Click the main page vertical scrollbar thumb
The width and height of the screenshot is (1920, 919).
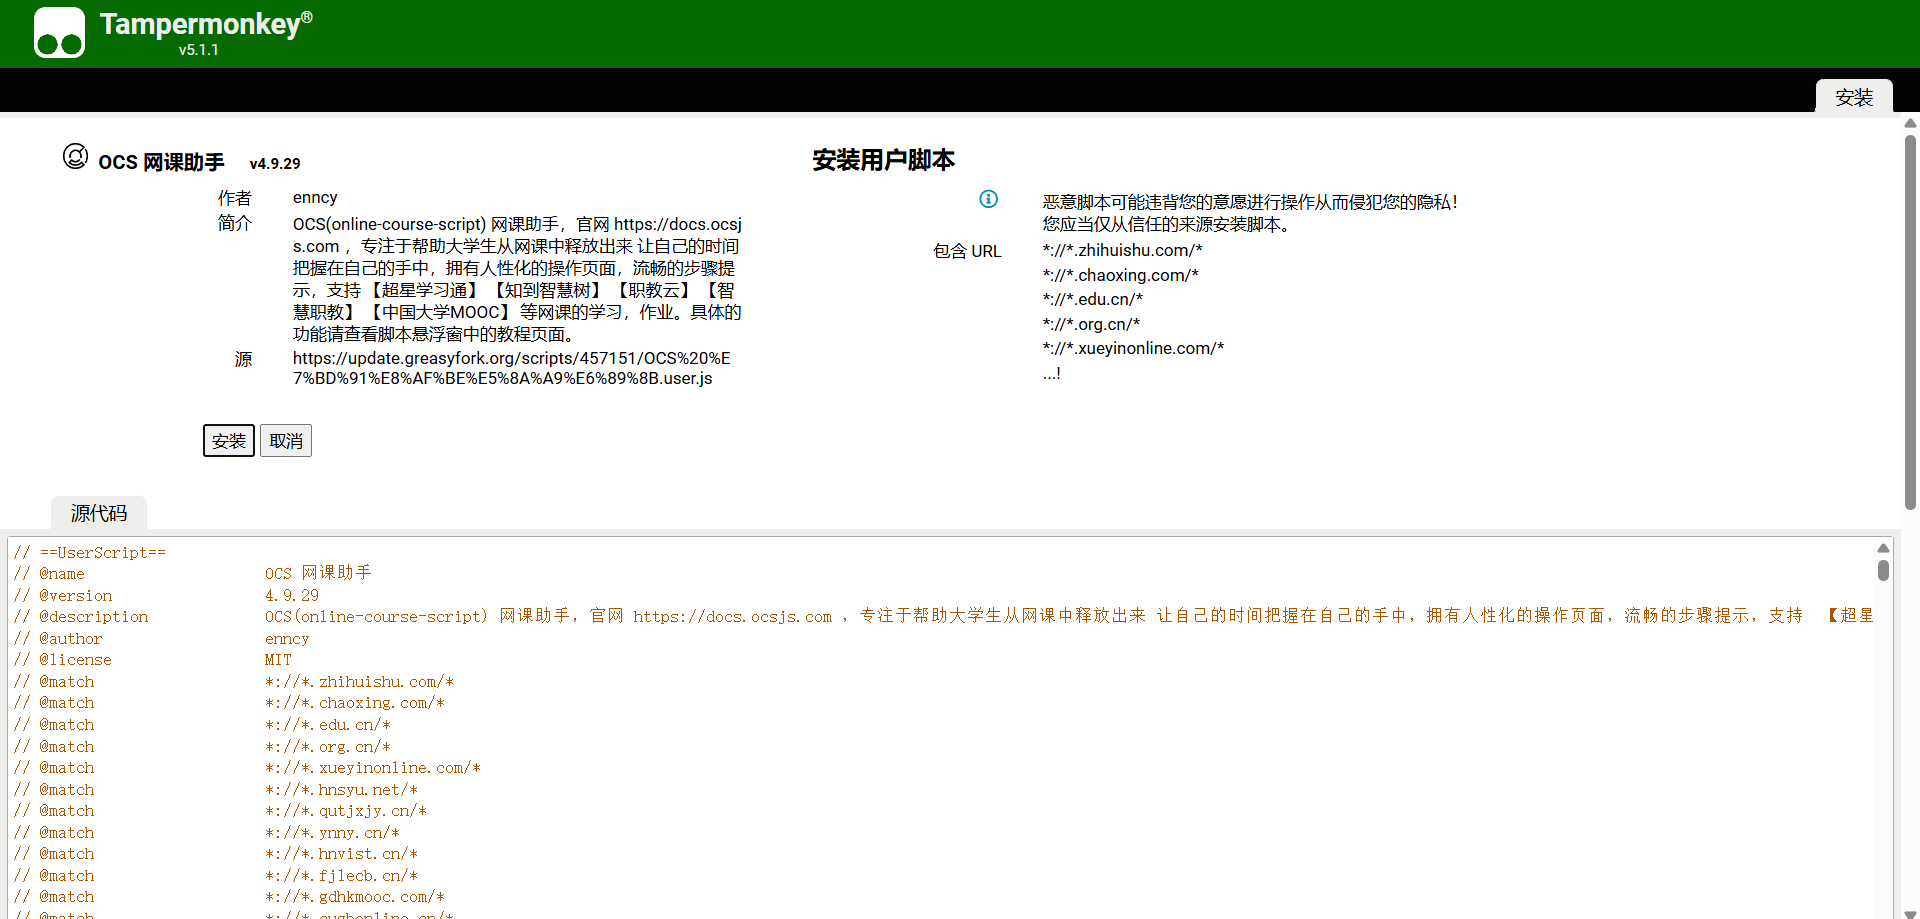[1910, 320]
